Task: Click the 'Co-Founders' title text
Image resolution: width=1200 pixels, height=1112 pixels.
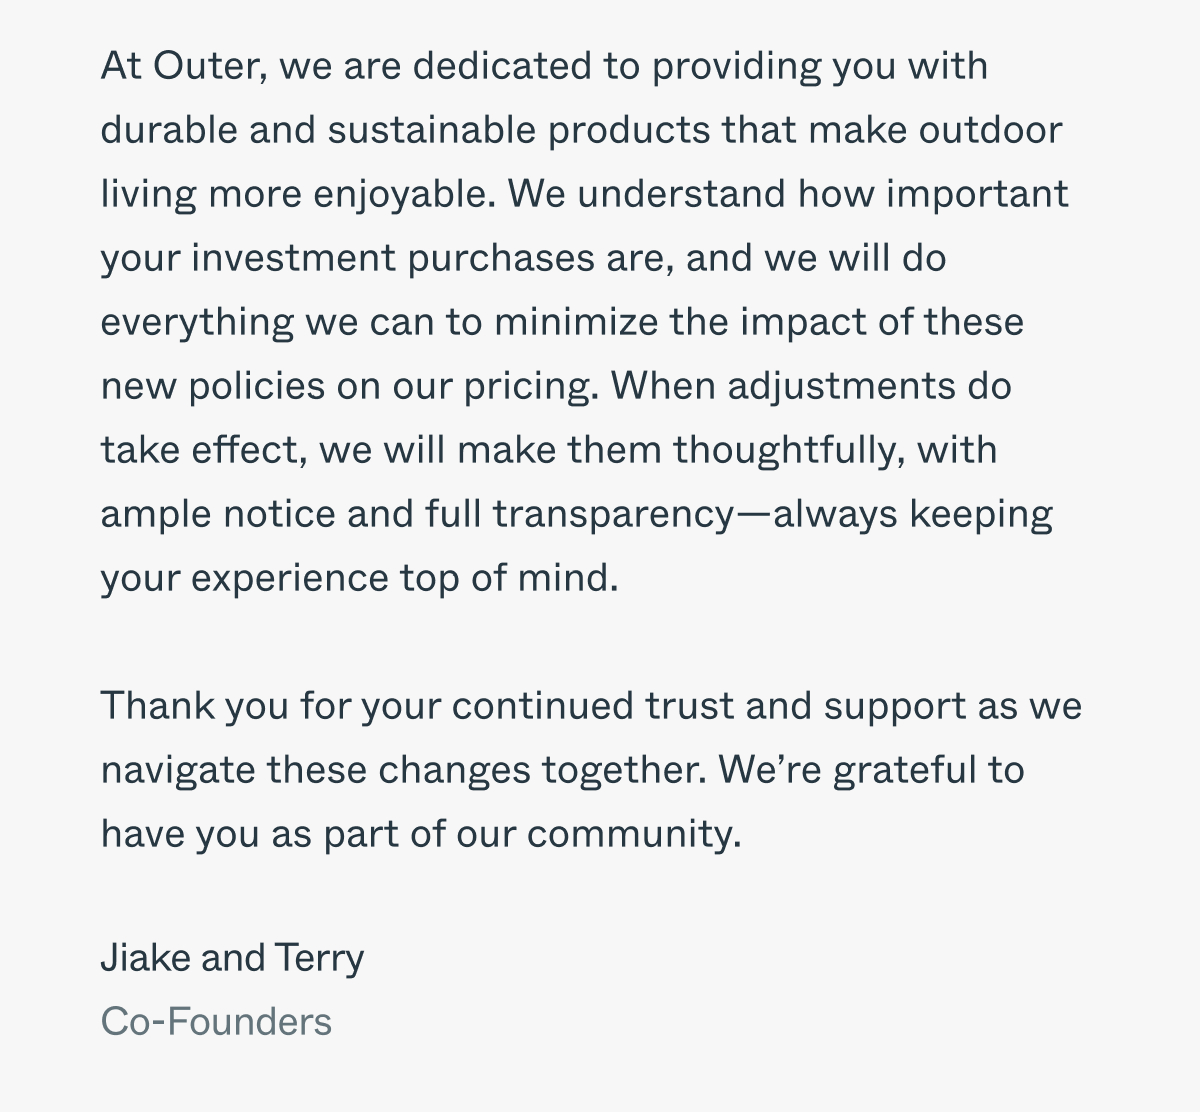Action: coord(216,1022)
